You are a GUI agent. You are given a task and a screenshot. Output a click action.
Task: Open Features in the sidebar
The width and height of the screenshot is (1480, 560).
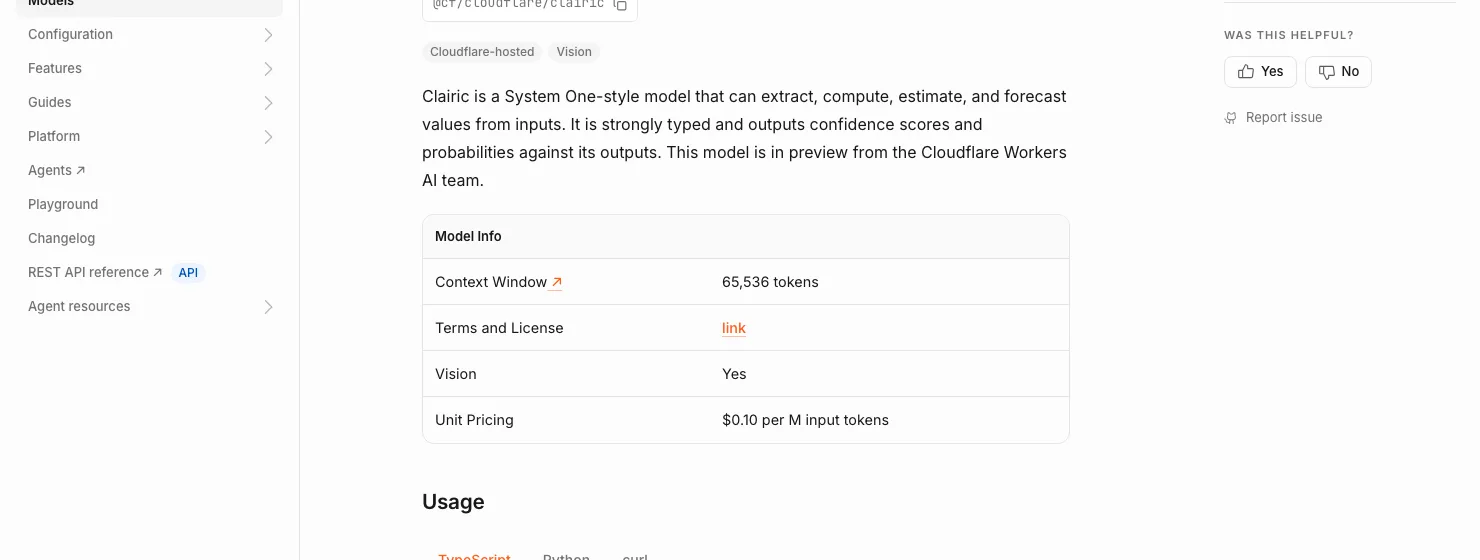click(x=55, y=69)
